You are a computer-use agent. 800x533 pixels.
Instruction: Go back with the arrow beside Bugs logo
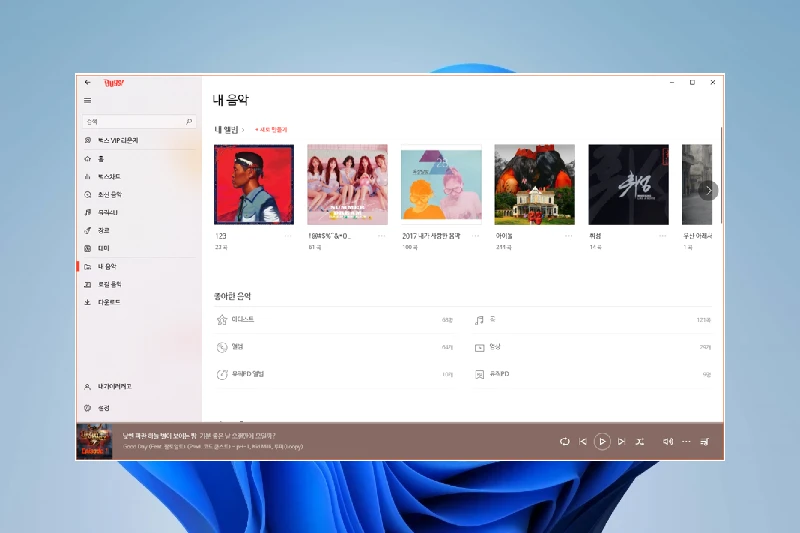coord(88,82)
